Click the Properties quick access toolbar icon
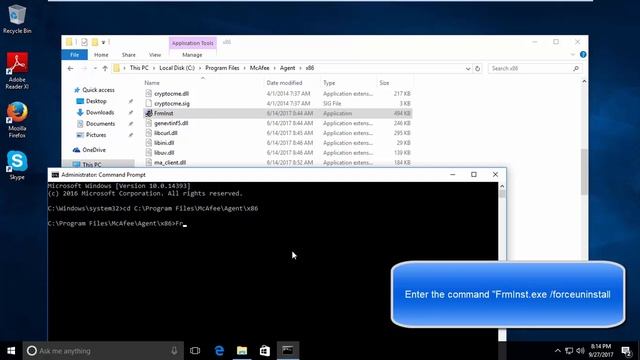 pos(84,42)
